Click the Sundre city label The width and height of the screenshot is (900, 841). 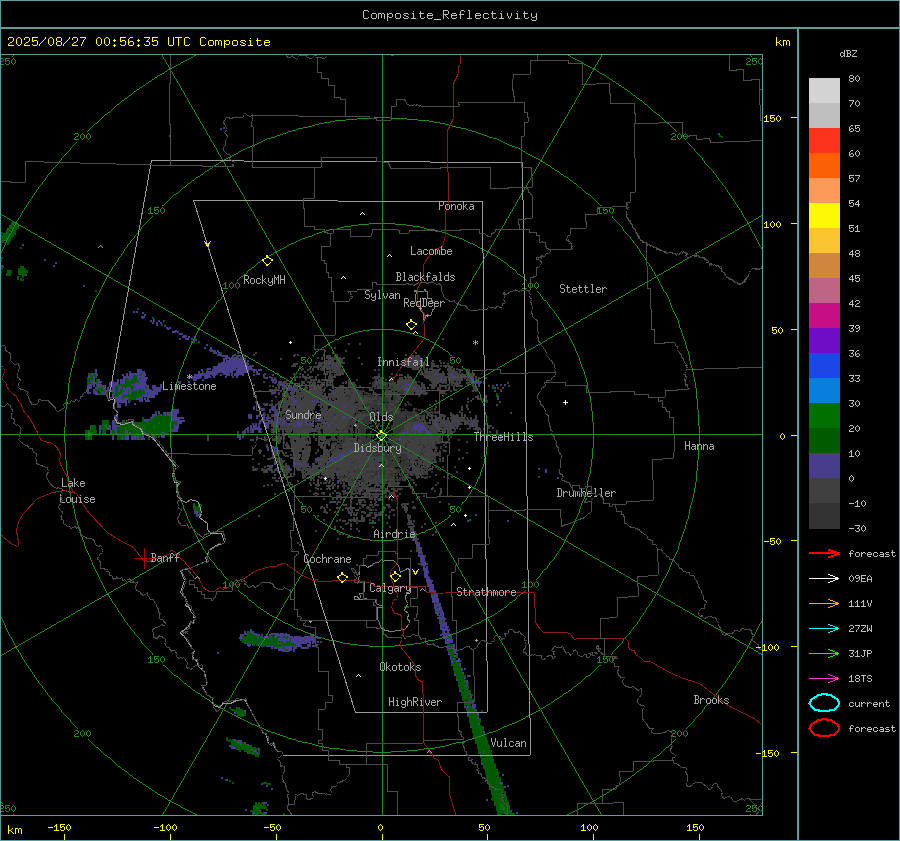click(x=303, y=415)
